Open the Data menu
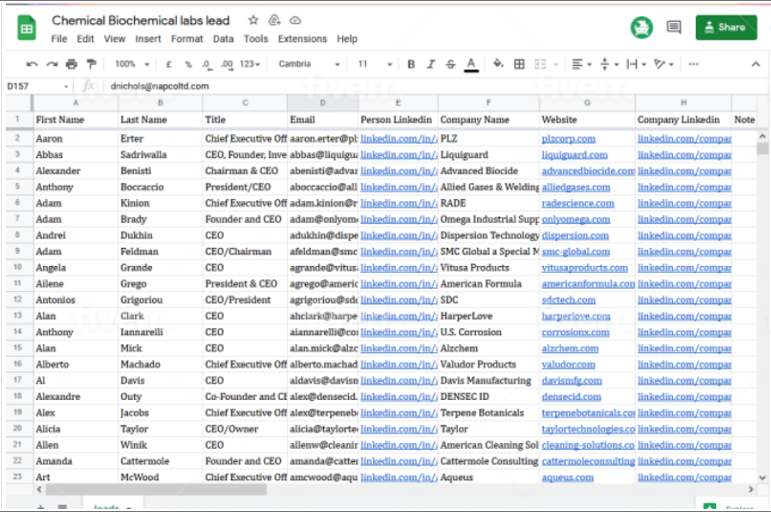 click(223, 39)
